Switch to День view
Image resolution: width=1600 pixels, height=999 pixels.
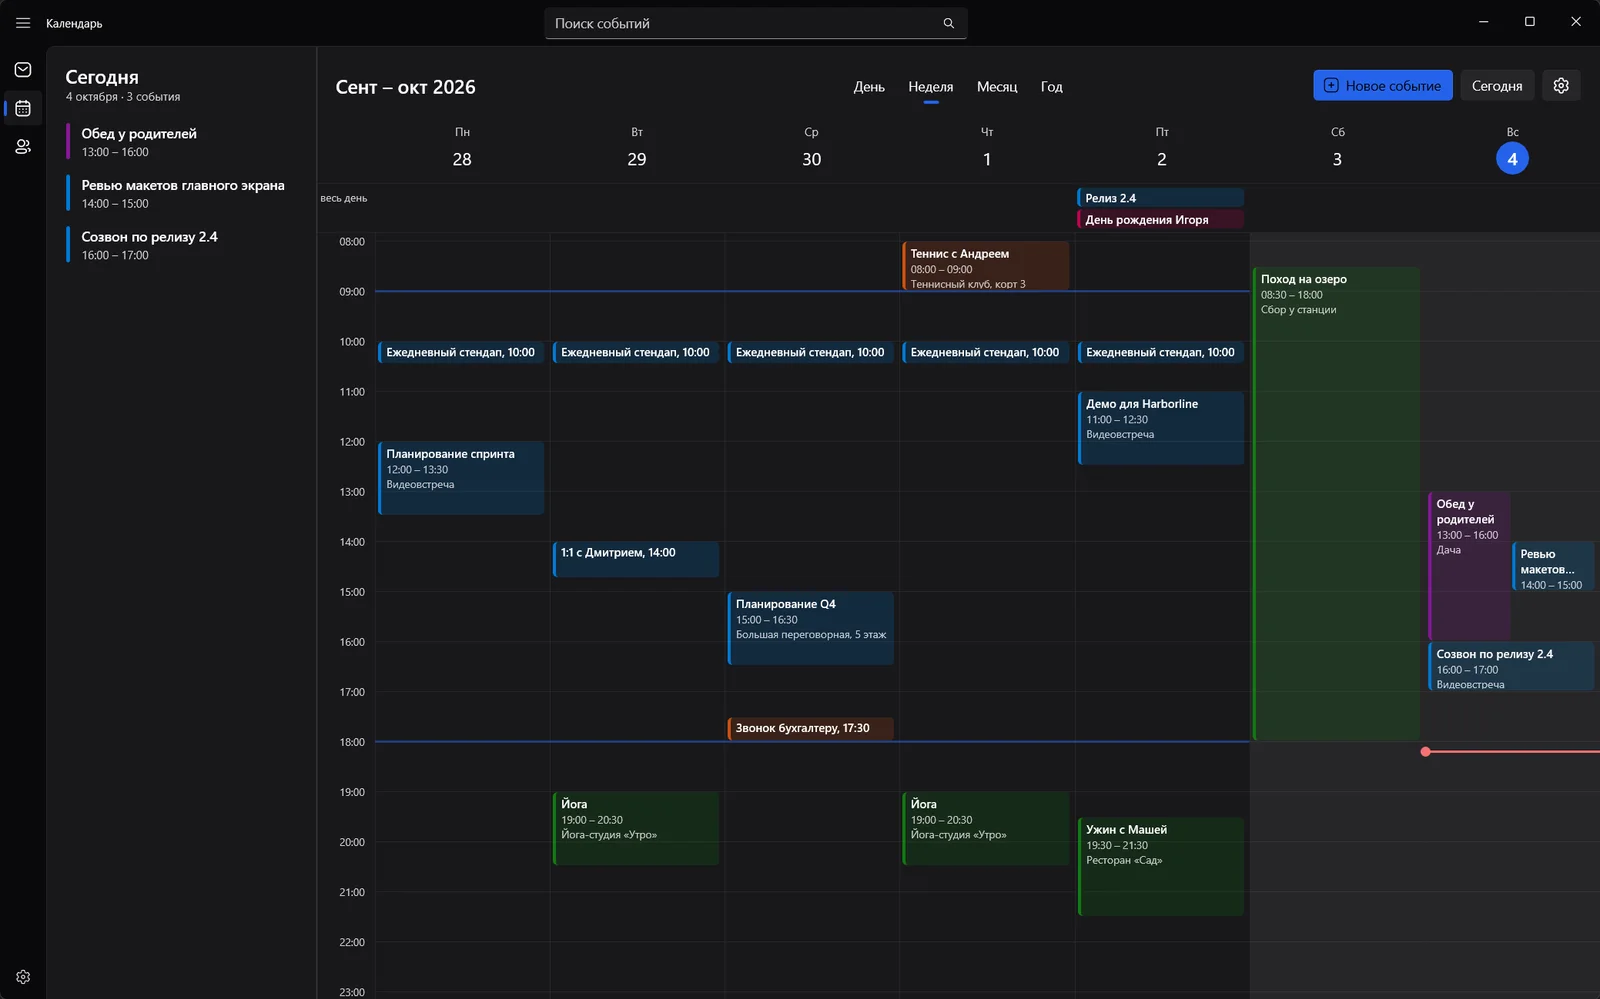(x=869, y=87)
